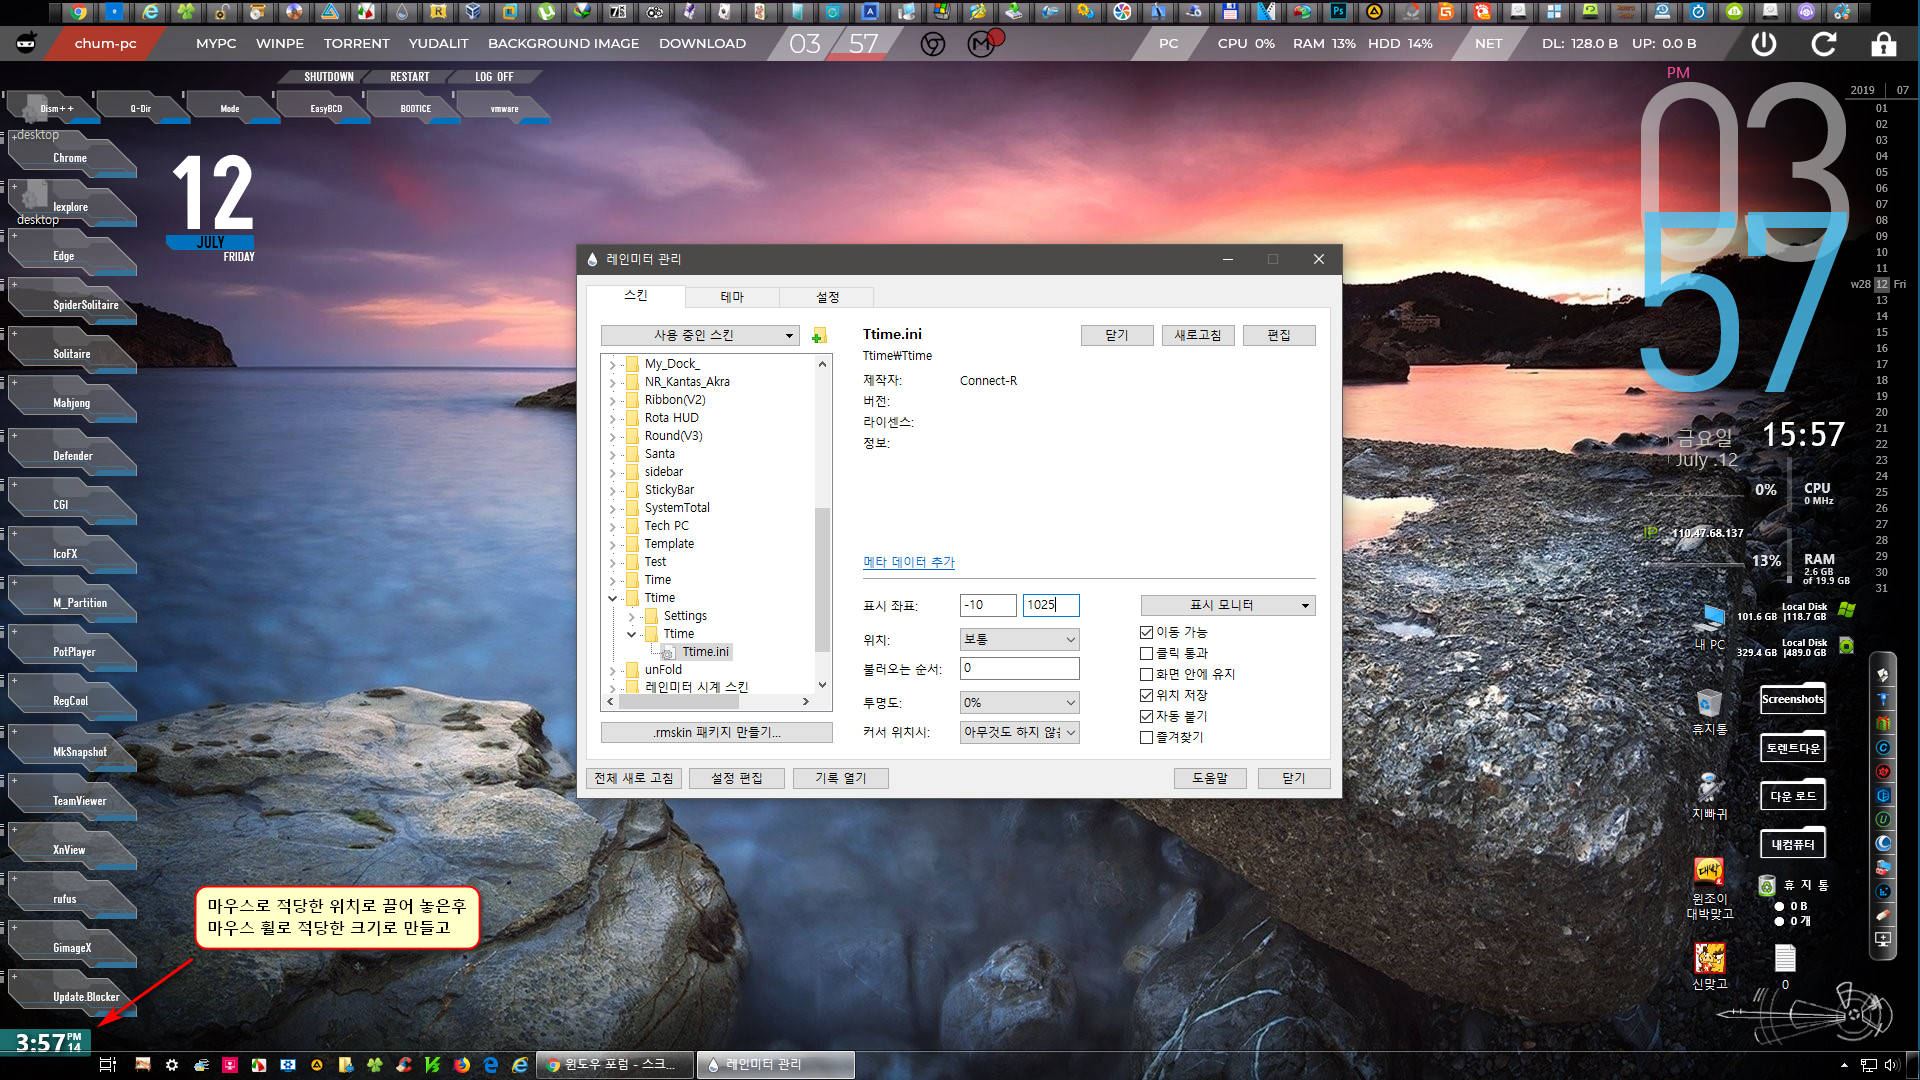Screen dimensions: 1920x1080
Task: Toggle the 위치 저장 checkbox
Action: pos(1146,695)
